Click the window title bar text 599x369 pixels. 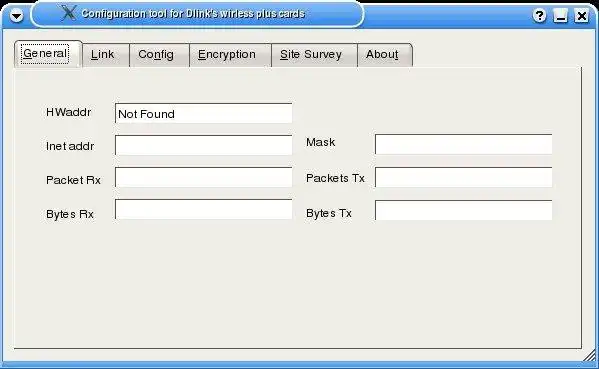tap(193, 14)
